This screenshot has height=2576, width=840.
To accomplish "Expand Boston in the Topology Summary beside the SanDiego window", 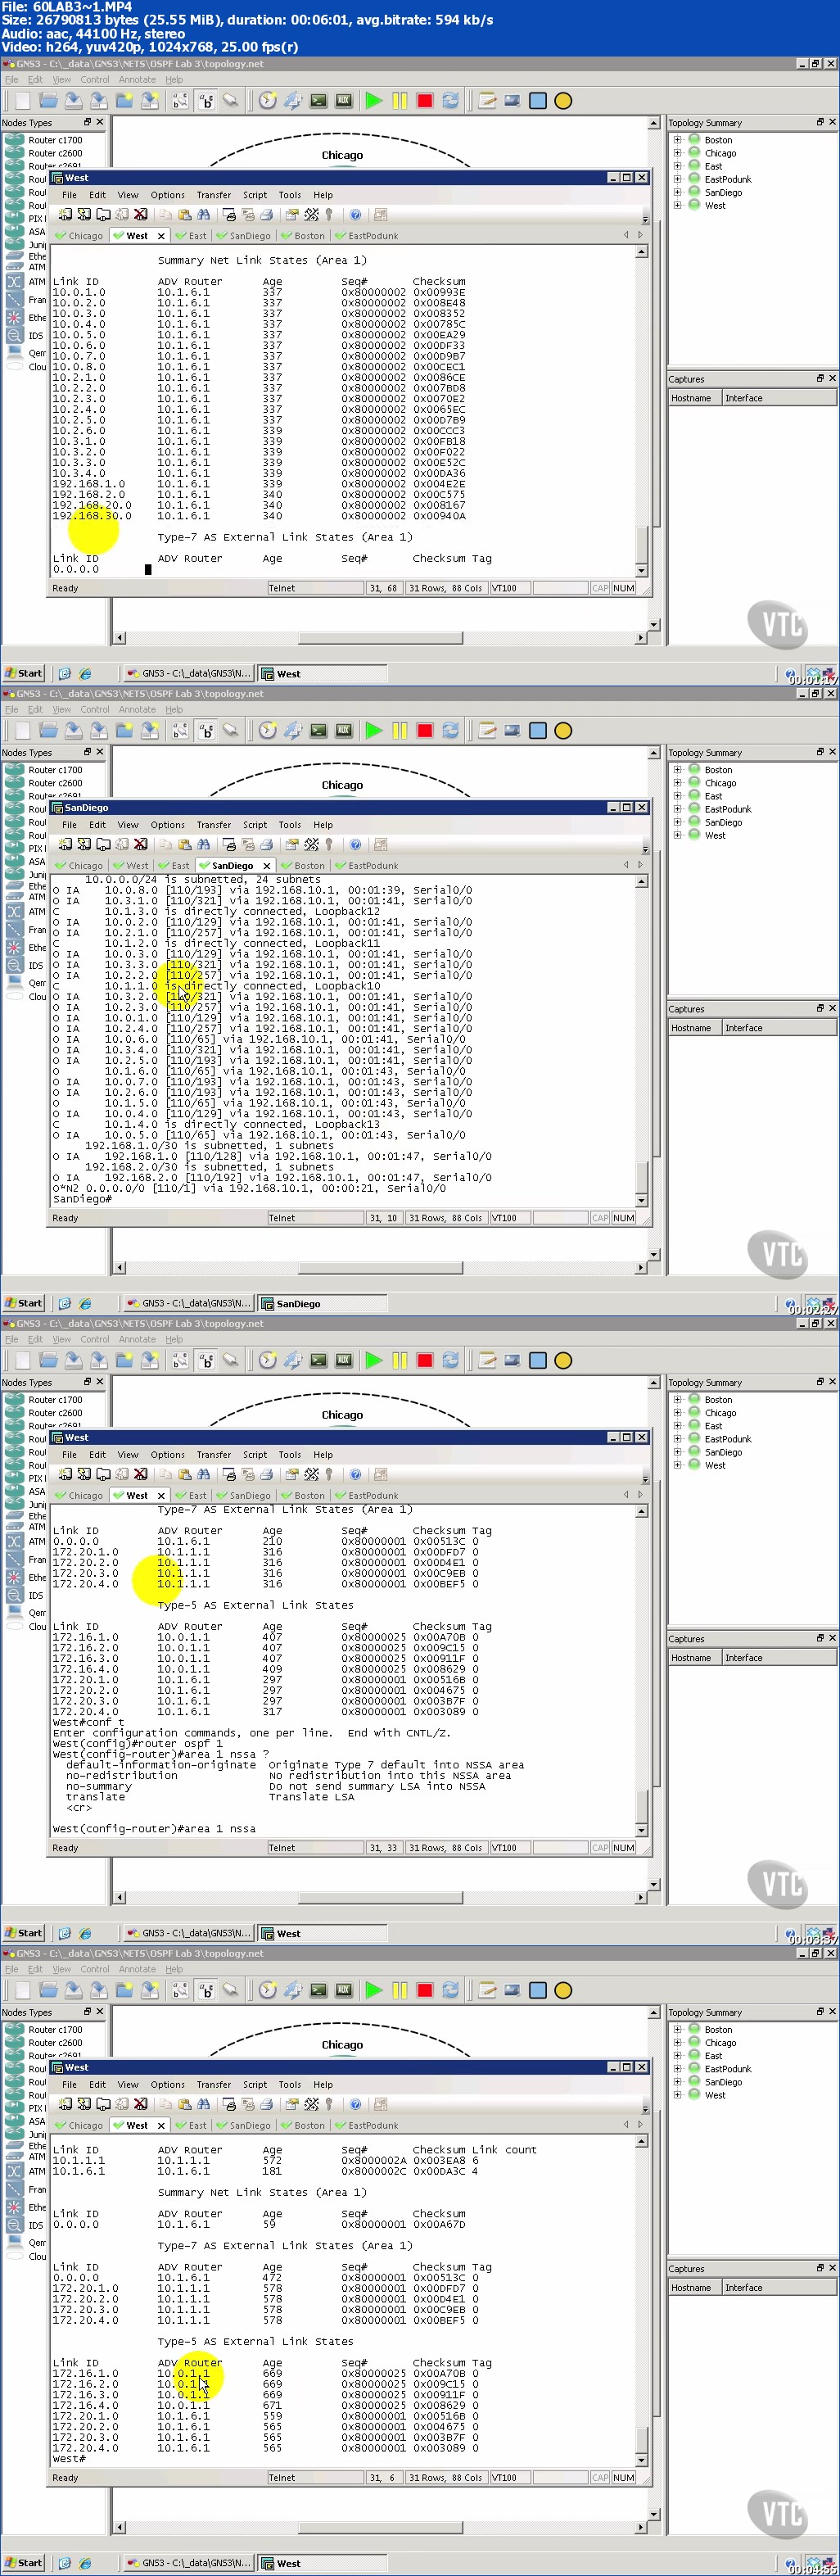I will 677,770.
